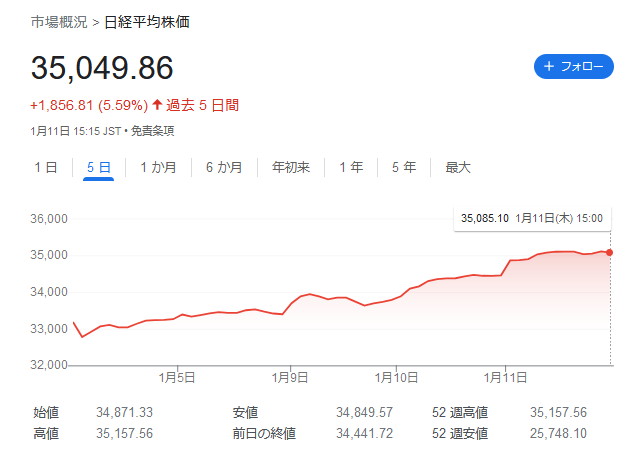The height and width of the screenshot is (452, 642).
Task: Click the previous close value 34,441.72
Action: pos(364,433)
